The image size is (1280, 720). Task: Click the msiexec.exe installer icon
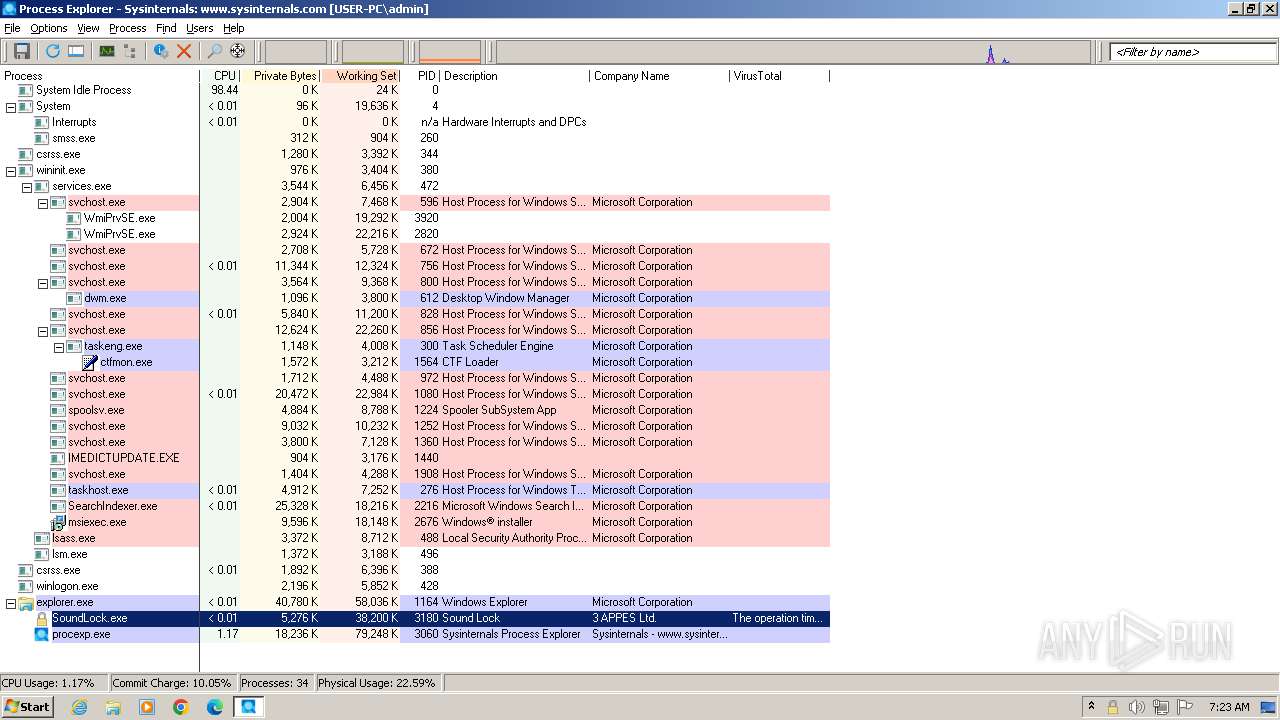(x=58, y=522)
